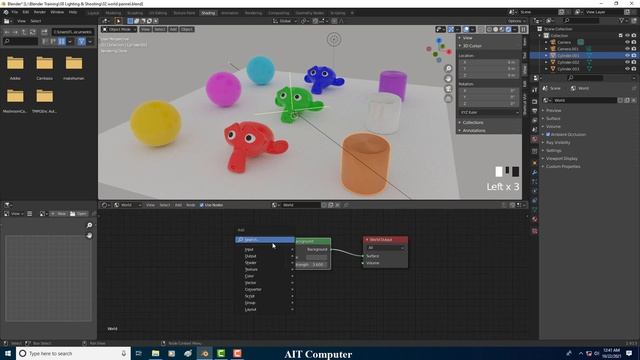This screenshot has height=360, width=640.
Task: Toggle the Use Nodes checkbox
Action: point(202,205)
